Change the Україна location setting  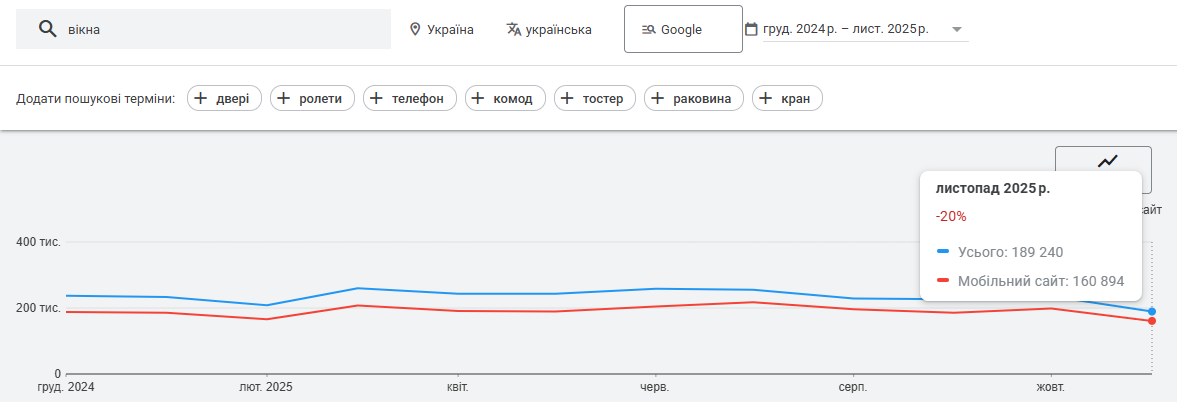[x=450, y=29]
